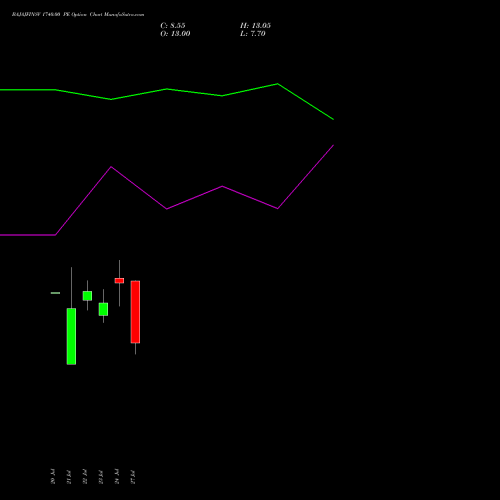Click the "22 Jul" date axis label
500x500 pixels.
[x=85, y=476]
